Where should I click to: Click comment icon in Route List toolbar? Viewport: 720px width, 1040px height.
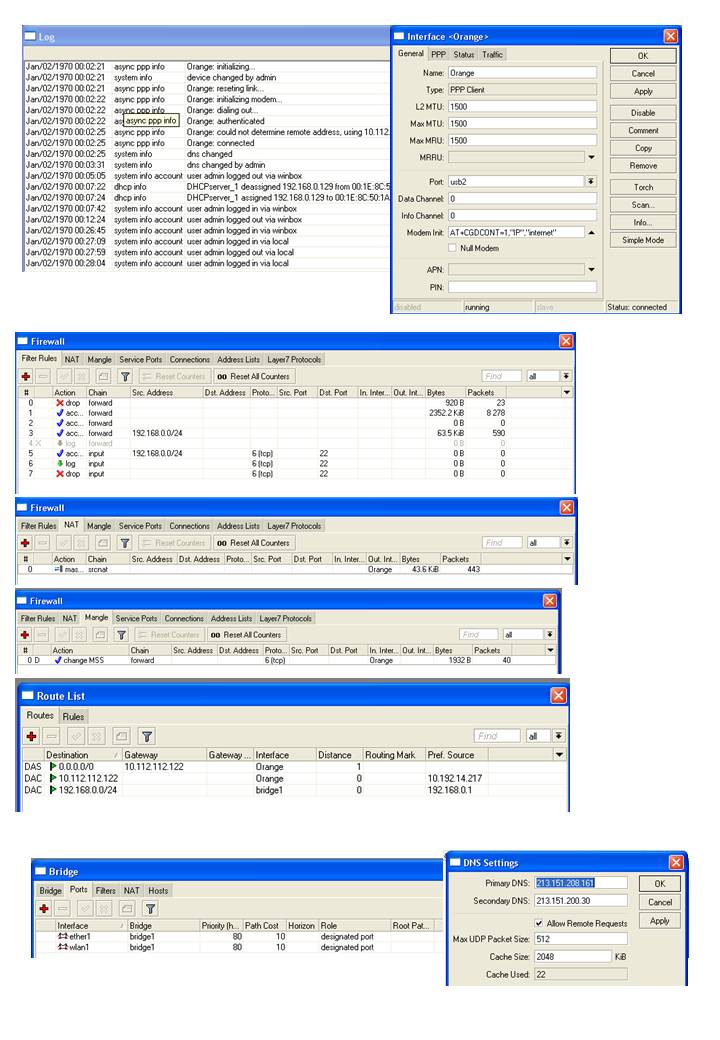(121, 736)
